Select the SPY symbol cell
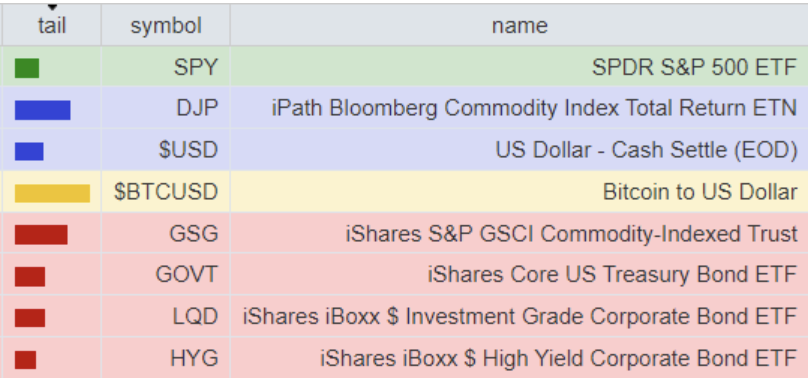The image size is (812, 380). coord(166,67)
